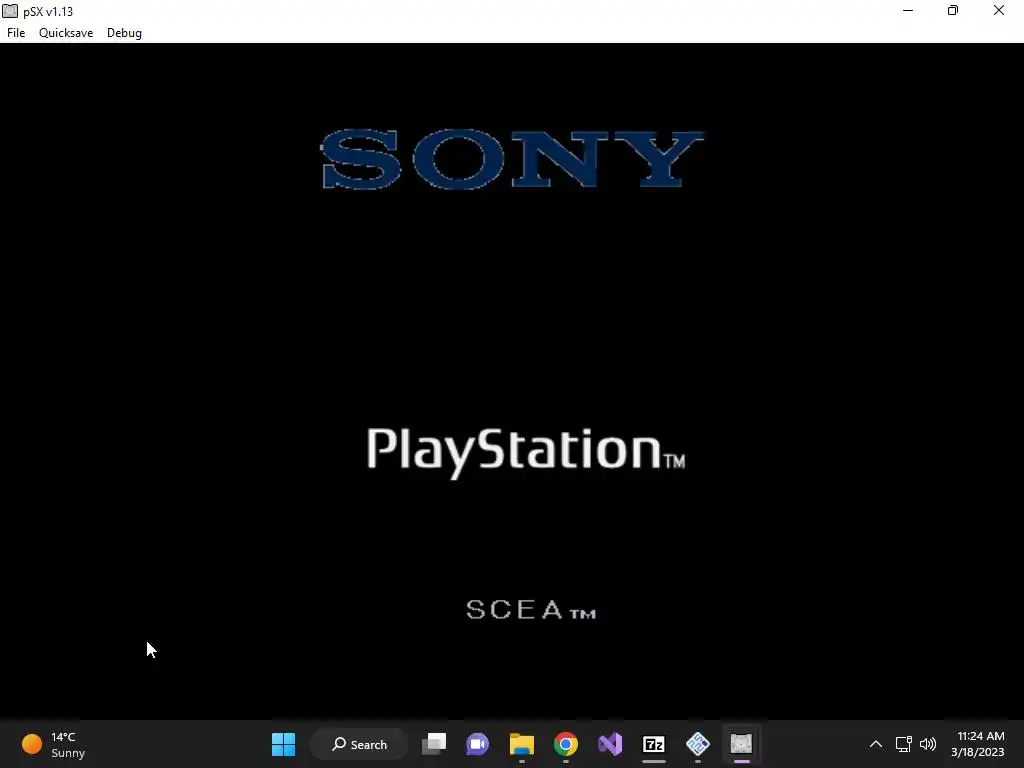The image size is (1024, 768).
Task: Click the SCEA text on boot screen
Action: [530, 609]
